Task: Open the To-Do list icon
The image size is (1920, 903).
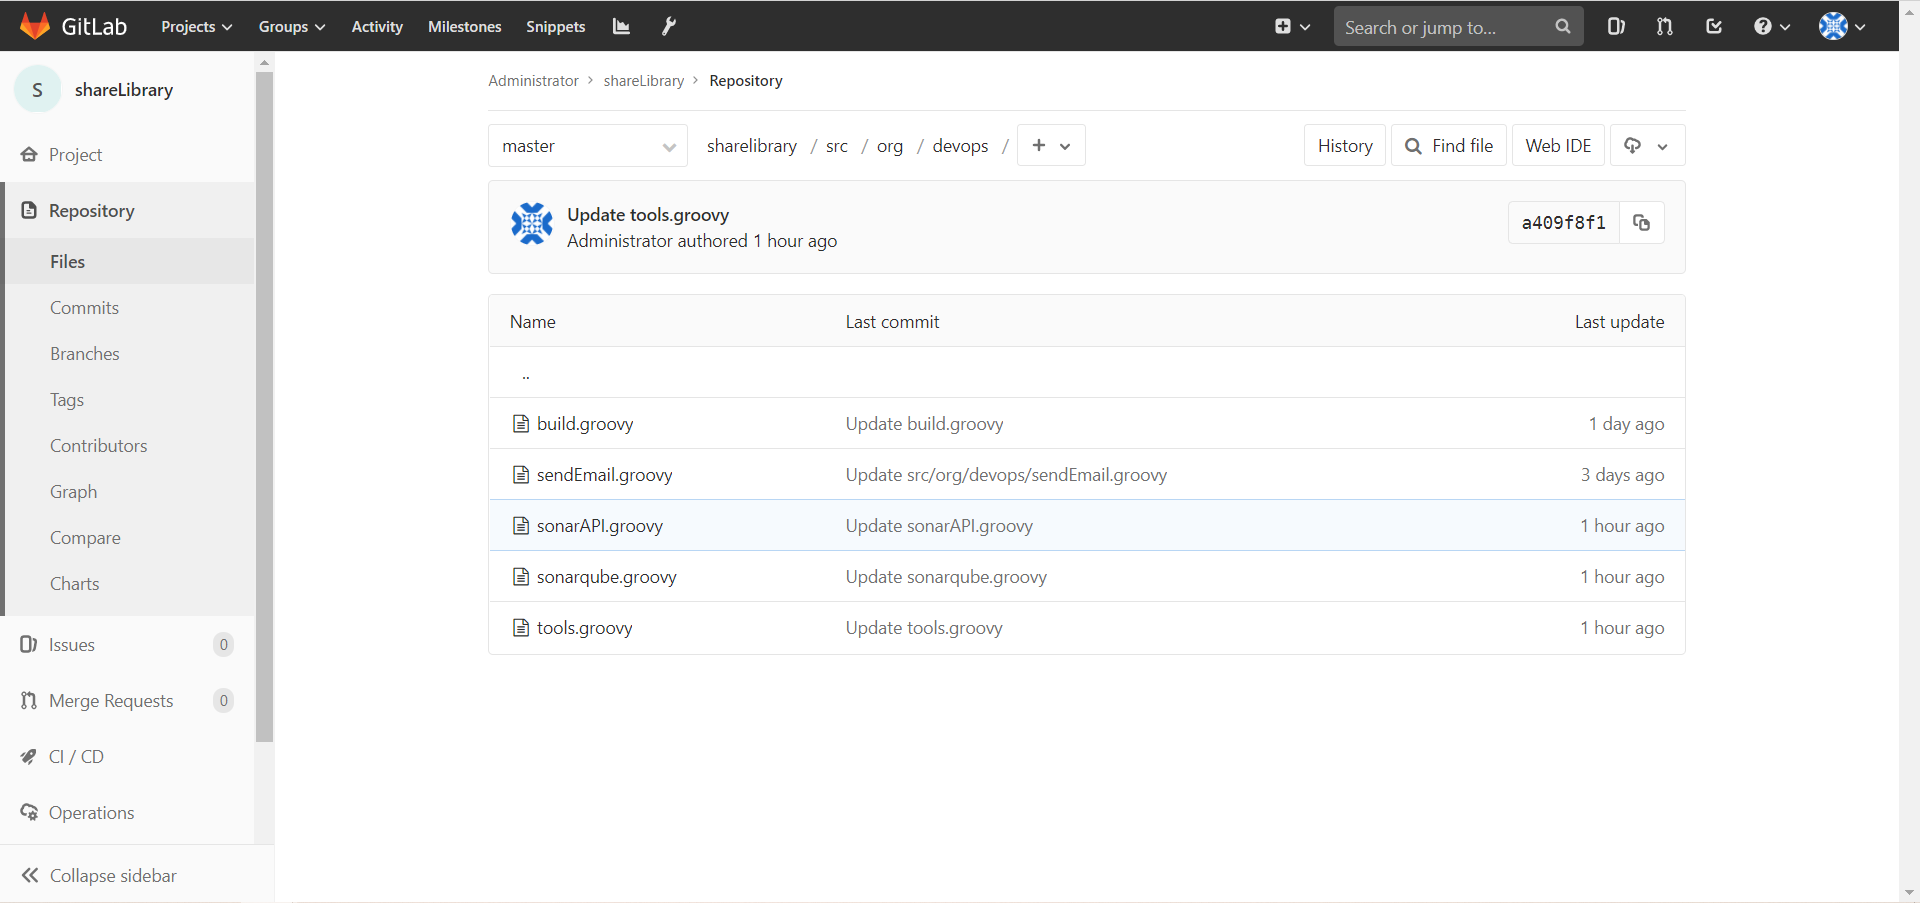Action: click(1714, 27)
